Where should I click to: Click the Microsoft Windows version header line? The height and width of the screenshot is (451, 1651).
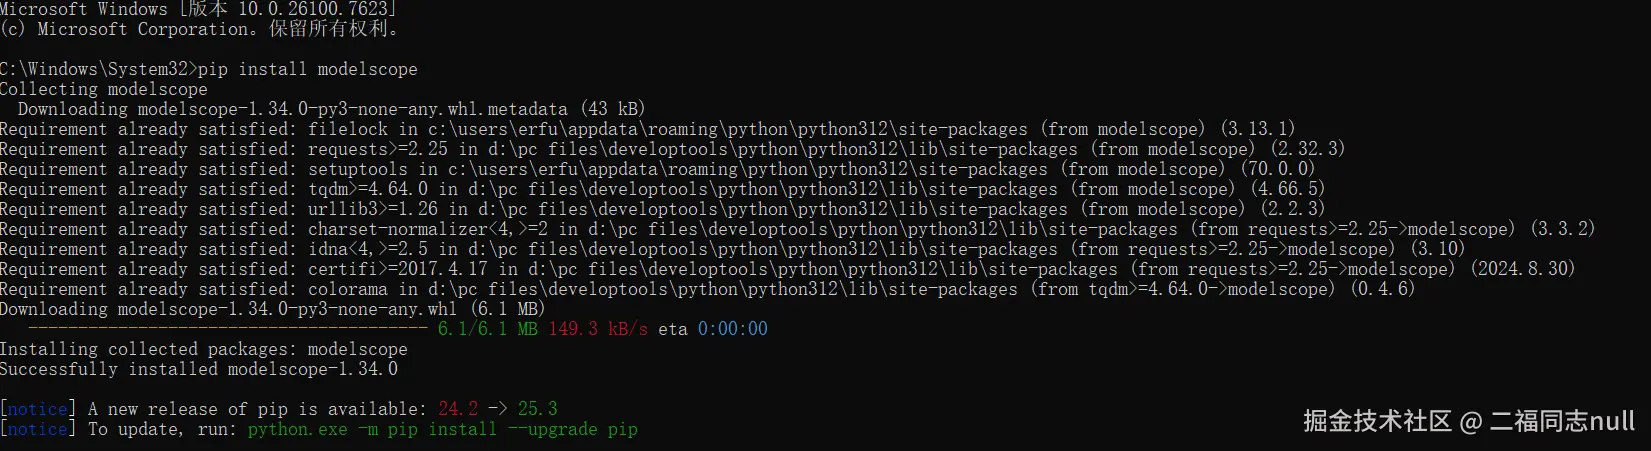[x=199, y=9]
